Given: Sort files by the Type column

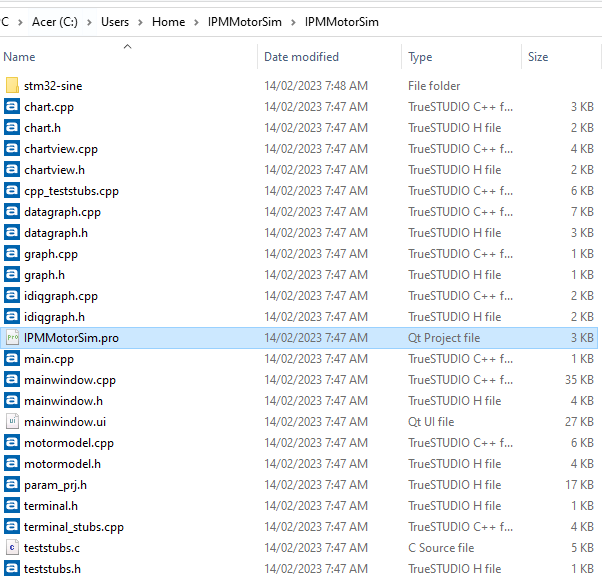Looking at the screenshot, I should click(420, 57).
